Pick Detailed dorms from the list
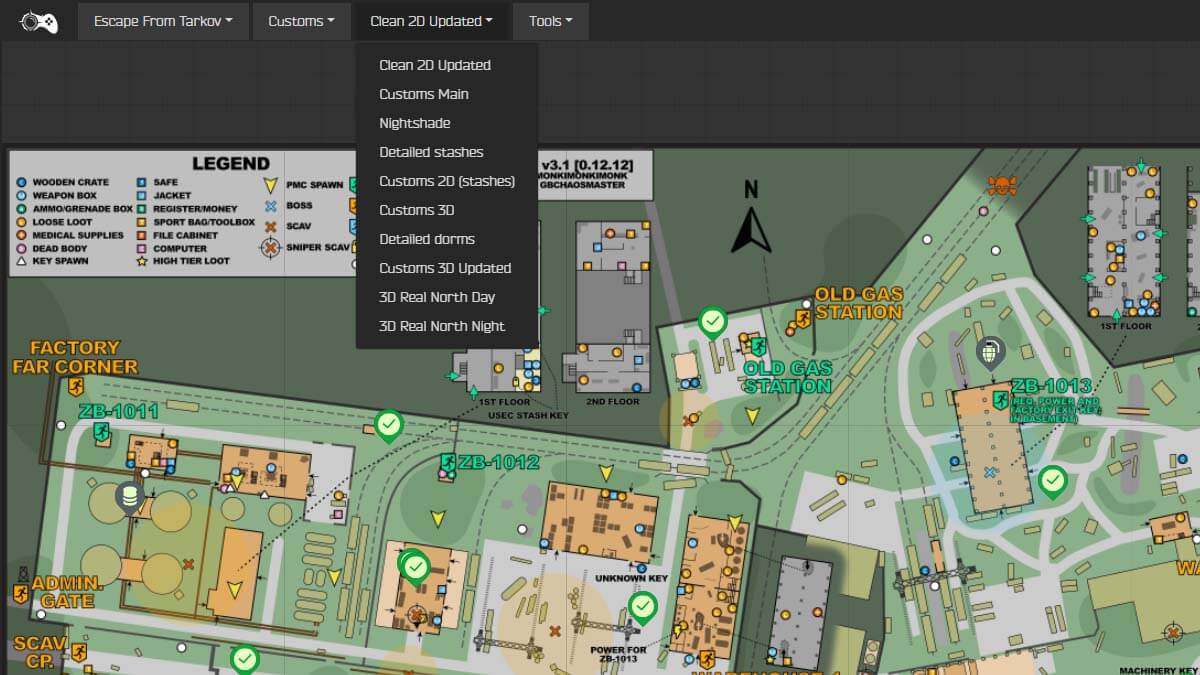 pyautogui.click(x=427, y=239)
